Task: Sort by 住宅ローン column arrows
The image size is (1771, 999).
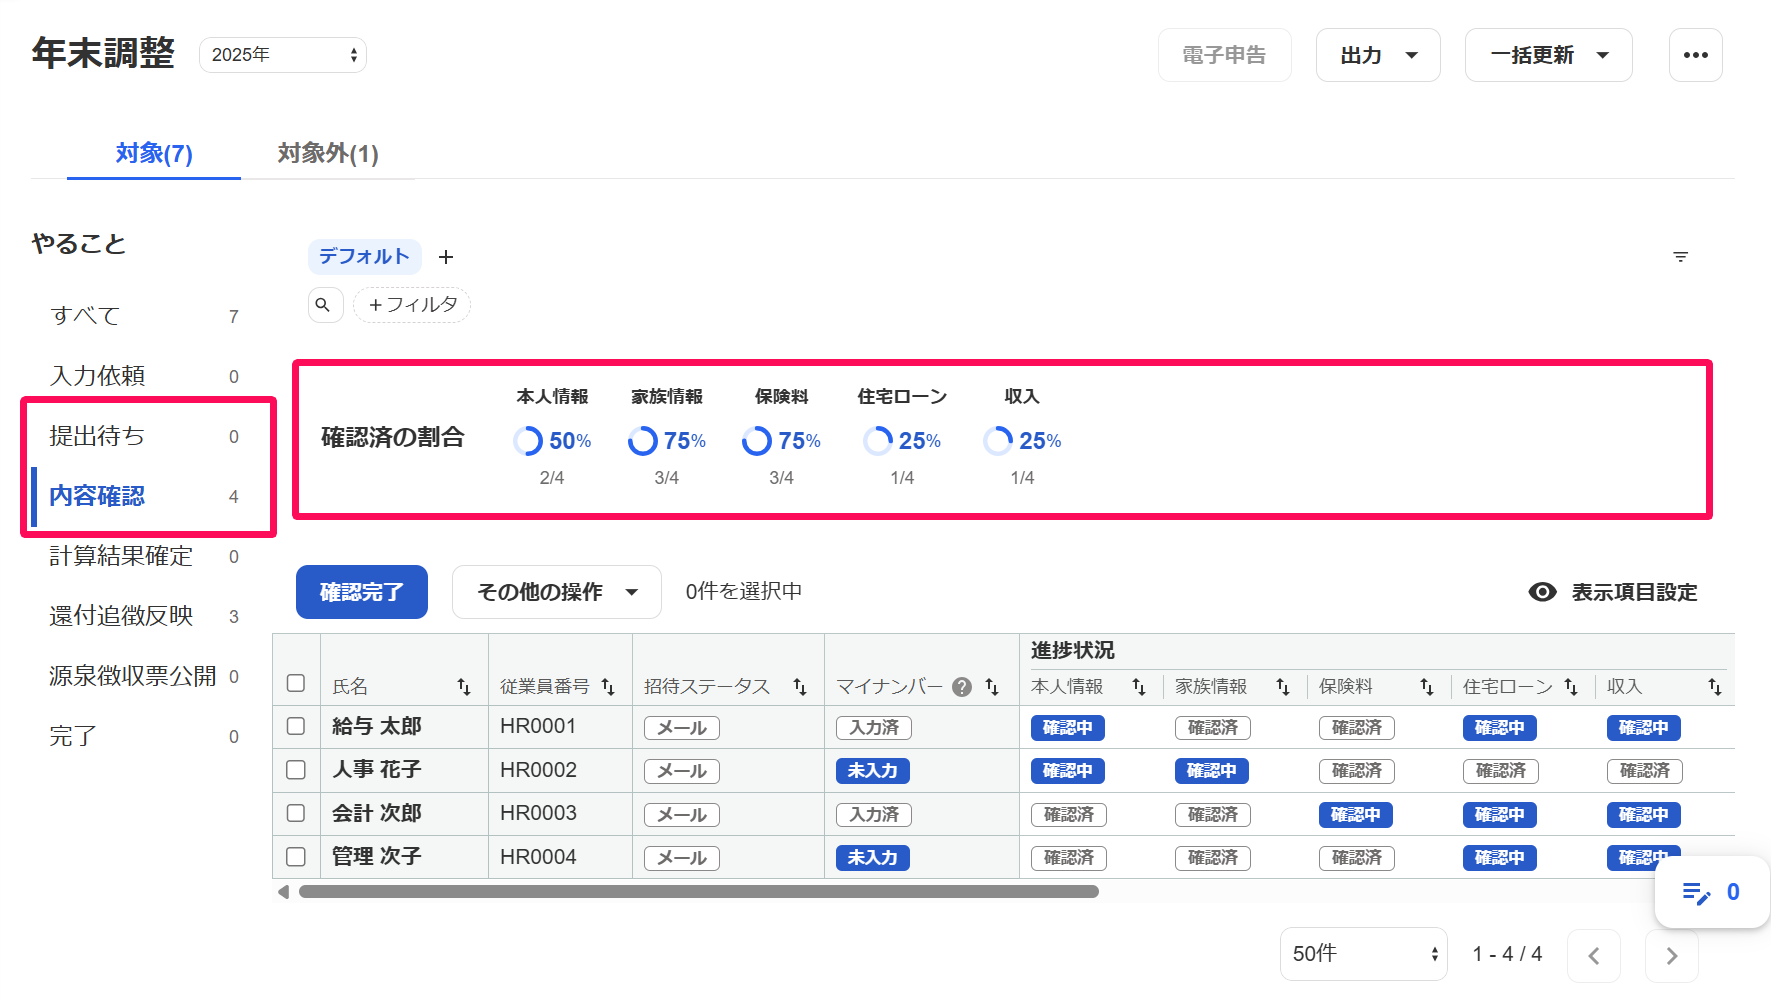Action: pyautogui.click(x=1571, y=687)
